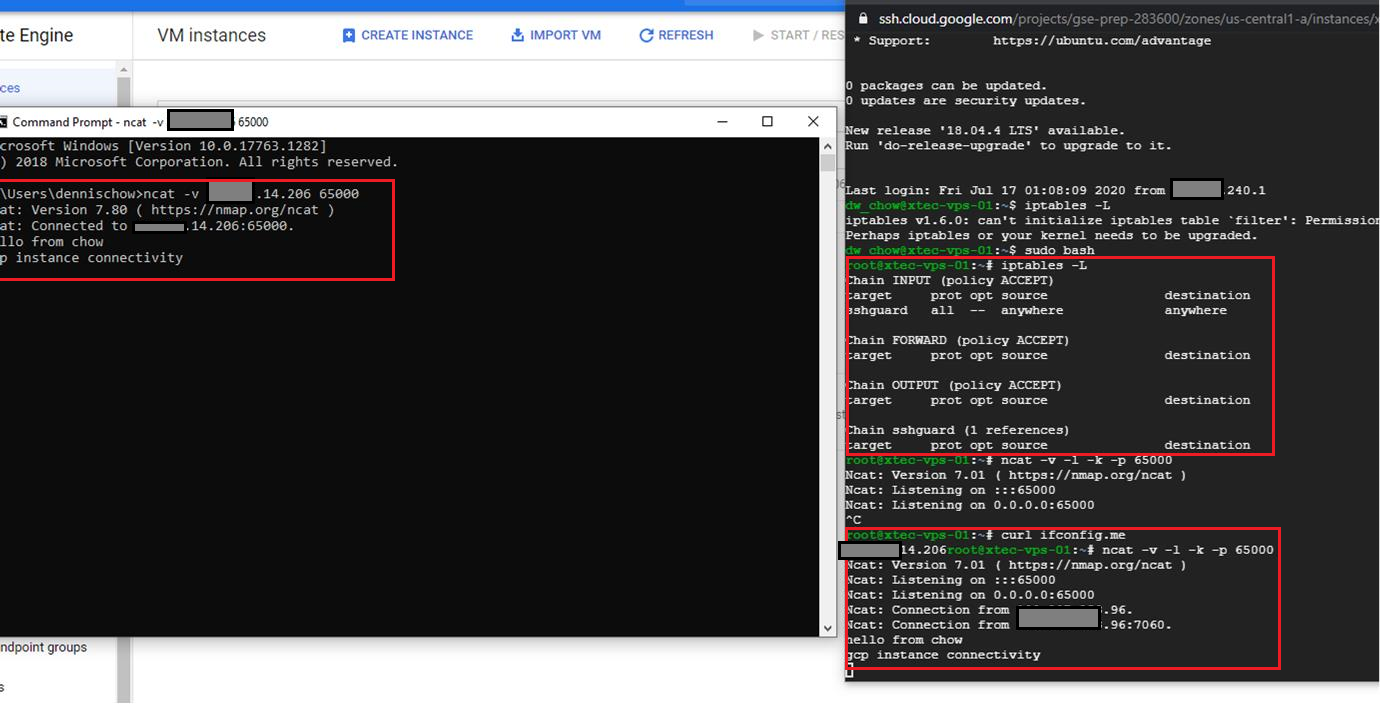Click the ubuntu.com/advantage support URL

click(x=1102, y=41)
